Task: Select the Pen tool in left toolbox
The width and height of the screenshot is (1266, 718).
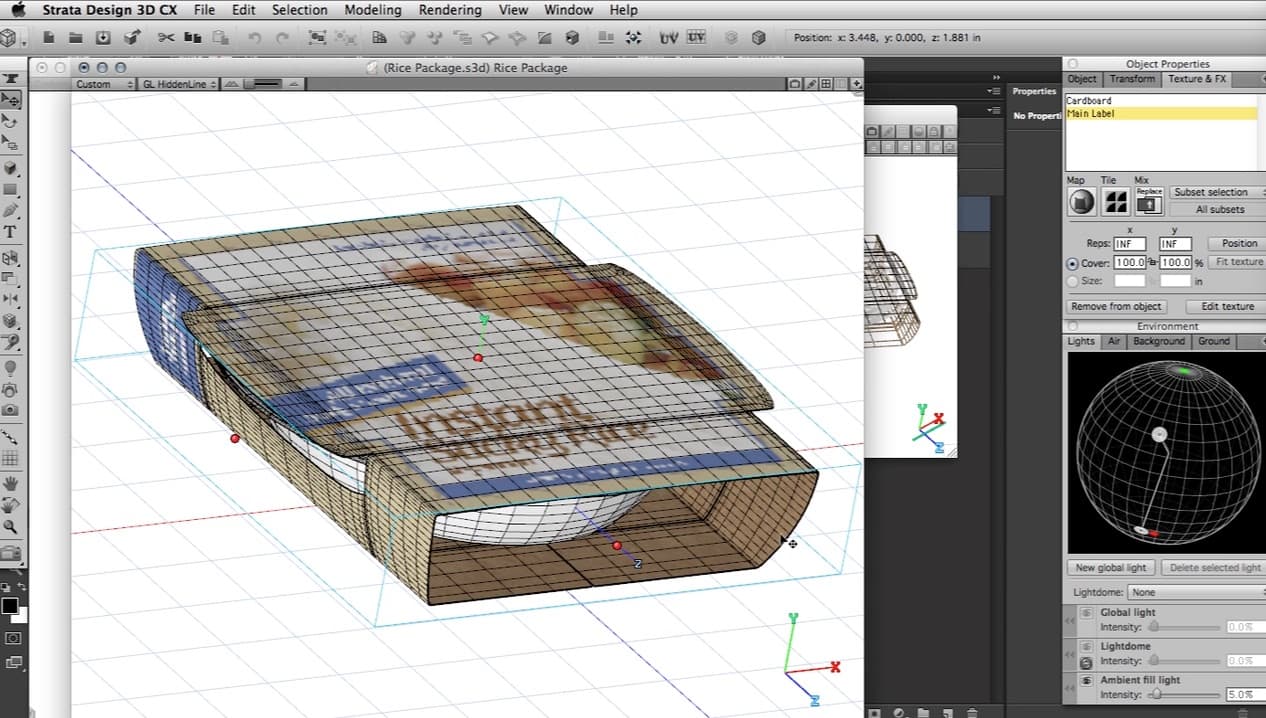Action: pyautogui.click(x=10, y=210)
